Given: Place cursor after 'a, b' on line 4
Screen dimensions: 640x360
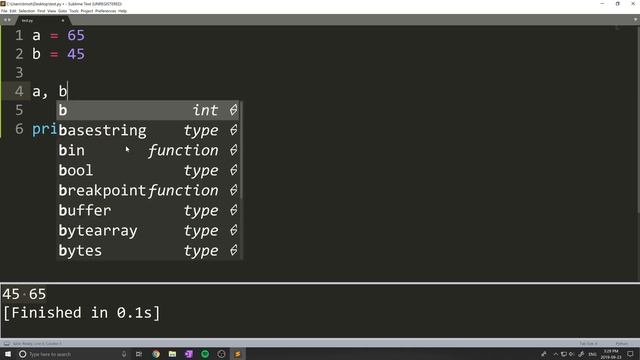Looking at the screenshot, I should [67, 91].
